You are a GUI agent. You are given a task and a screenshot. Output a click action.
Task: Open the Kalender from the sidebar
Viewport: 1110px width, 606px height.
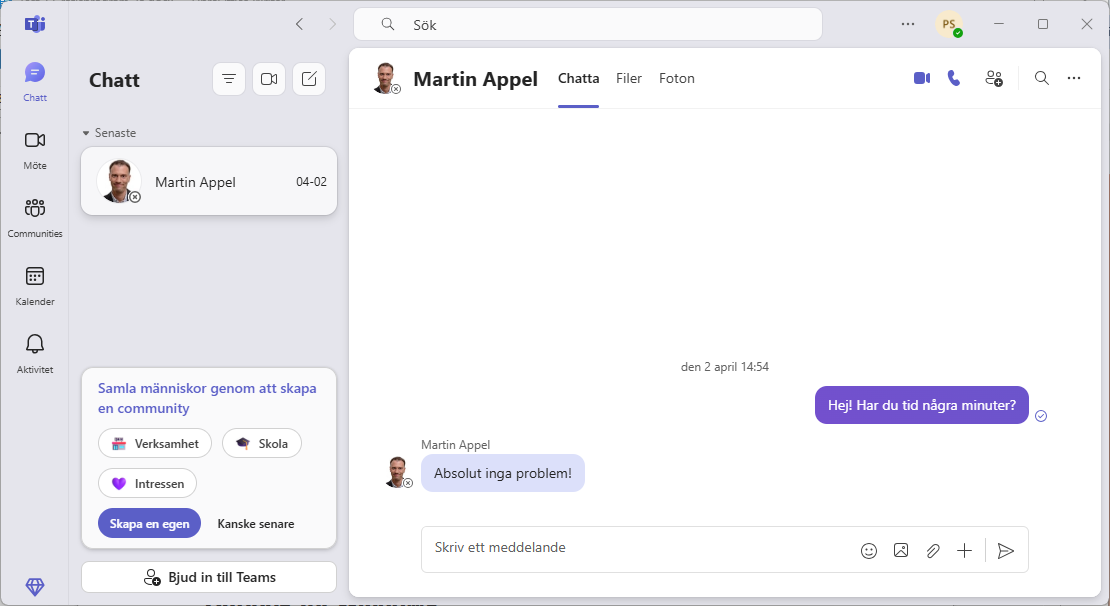click(x=34, y=283)
